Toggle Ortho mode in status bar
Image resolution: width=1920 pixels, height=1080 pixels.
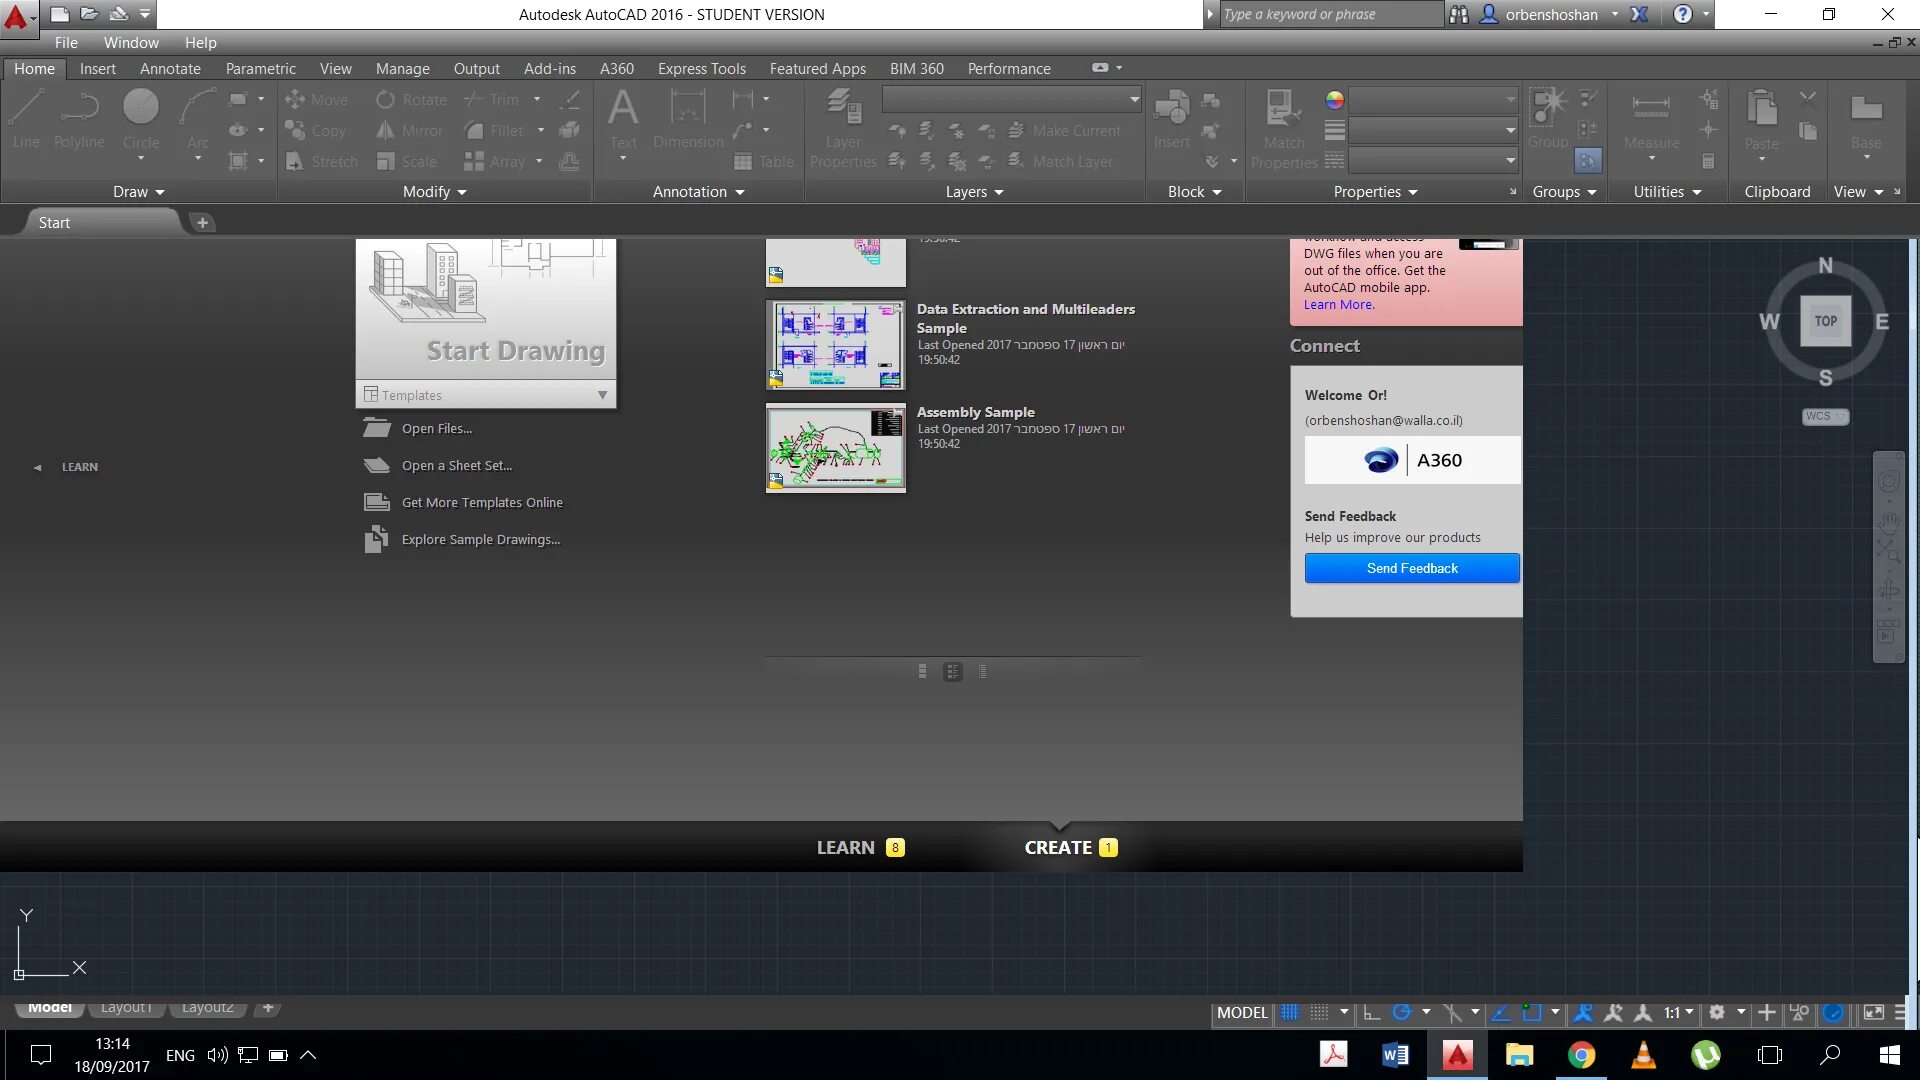pos(1372,1012)
